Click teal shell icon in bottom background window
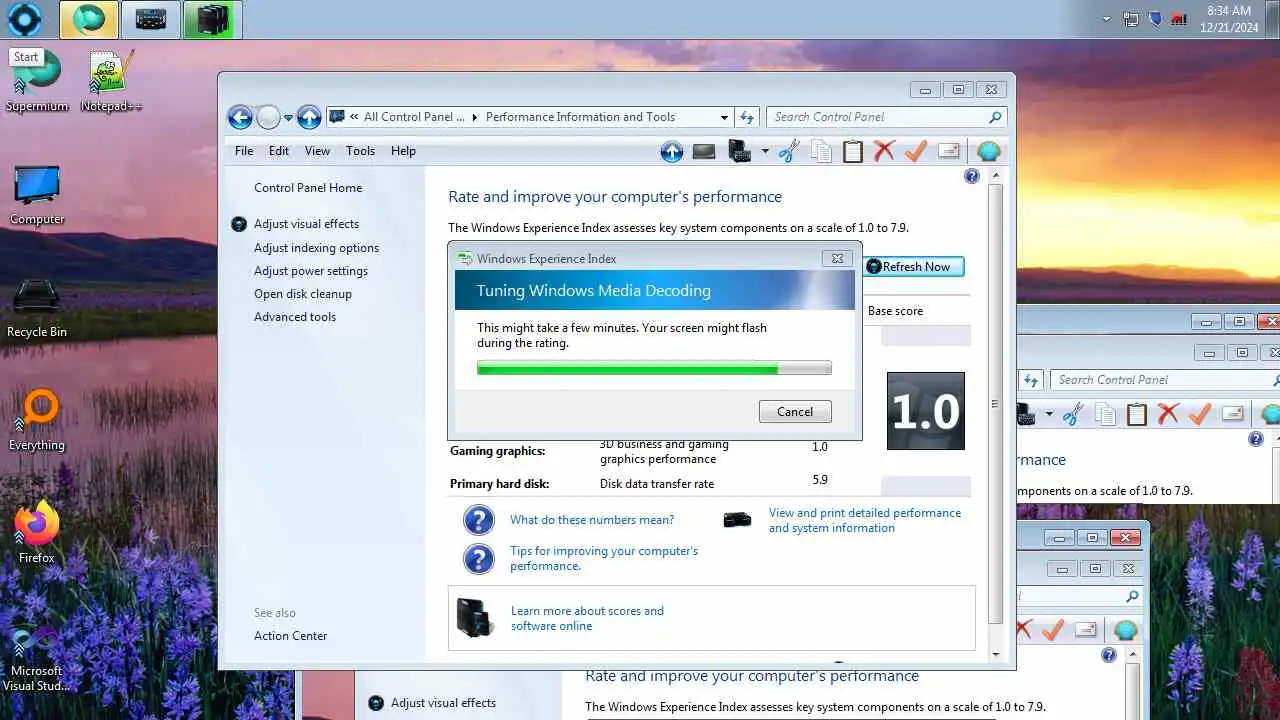The image size is (1280, 720). pos(1126,630)
